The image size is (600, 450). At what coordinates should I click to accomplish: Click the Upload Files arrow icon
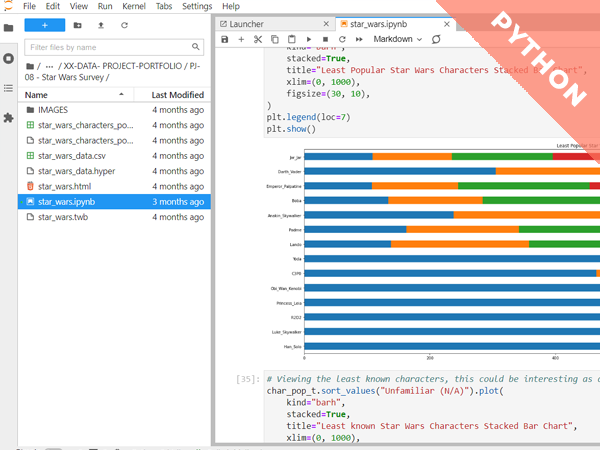(x=101, y=25)
